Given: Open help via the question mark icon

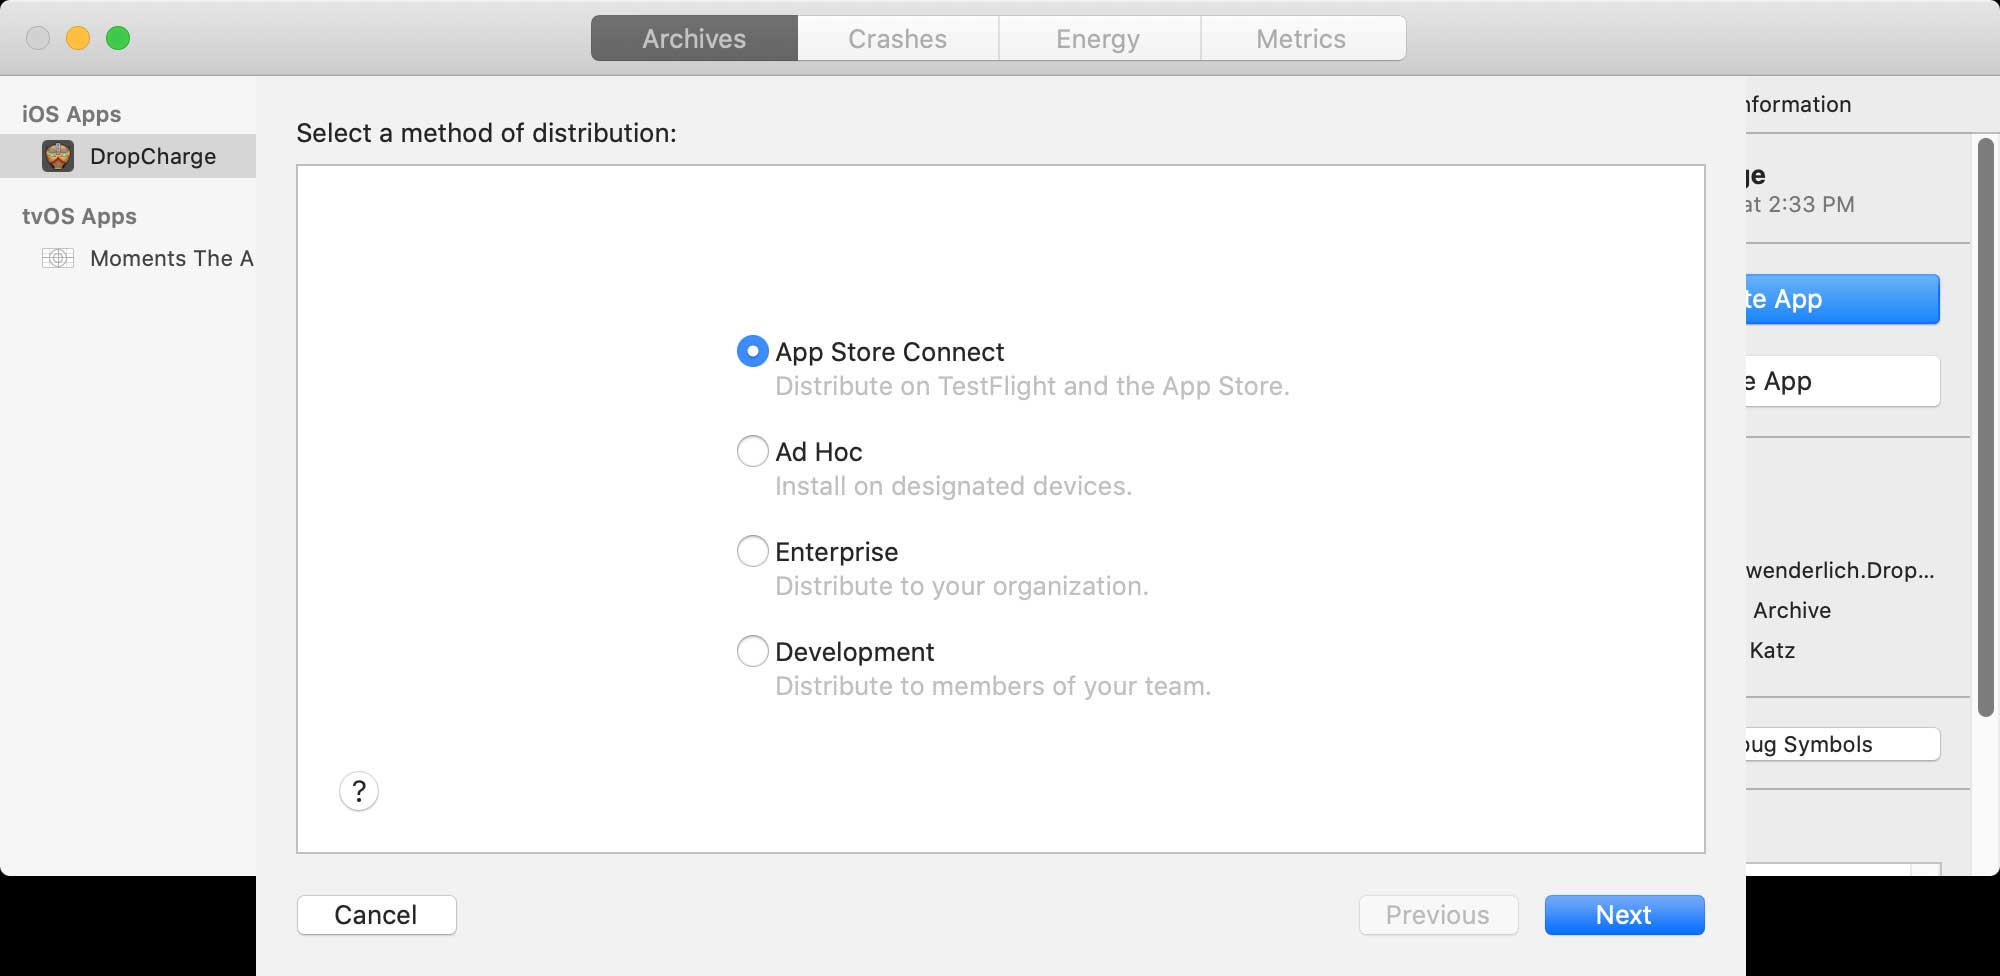Looking at the screenshot, I should click(359, 791).
